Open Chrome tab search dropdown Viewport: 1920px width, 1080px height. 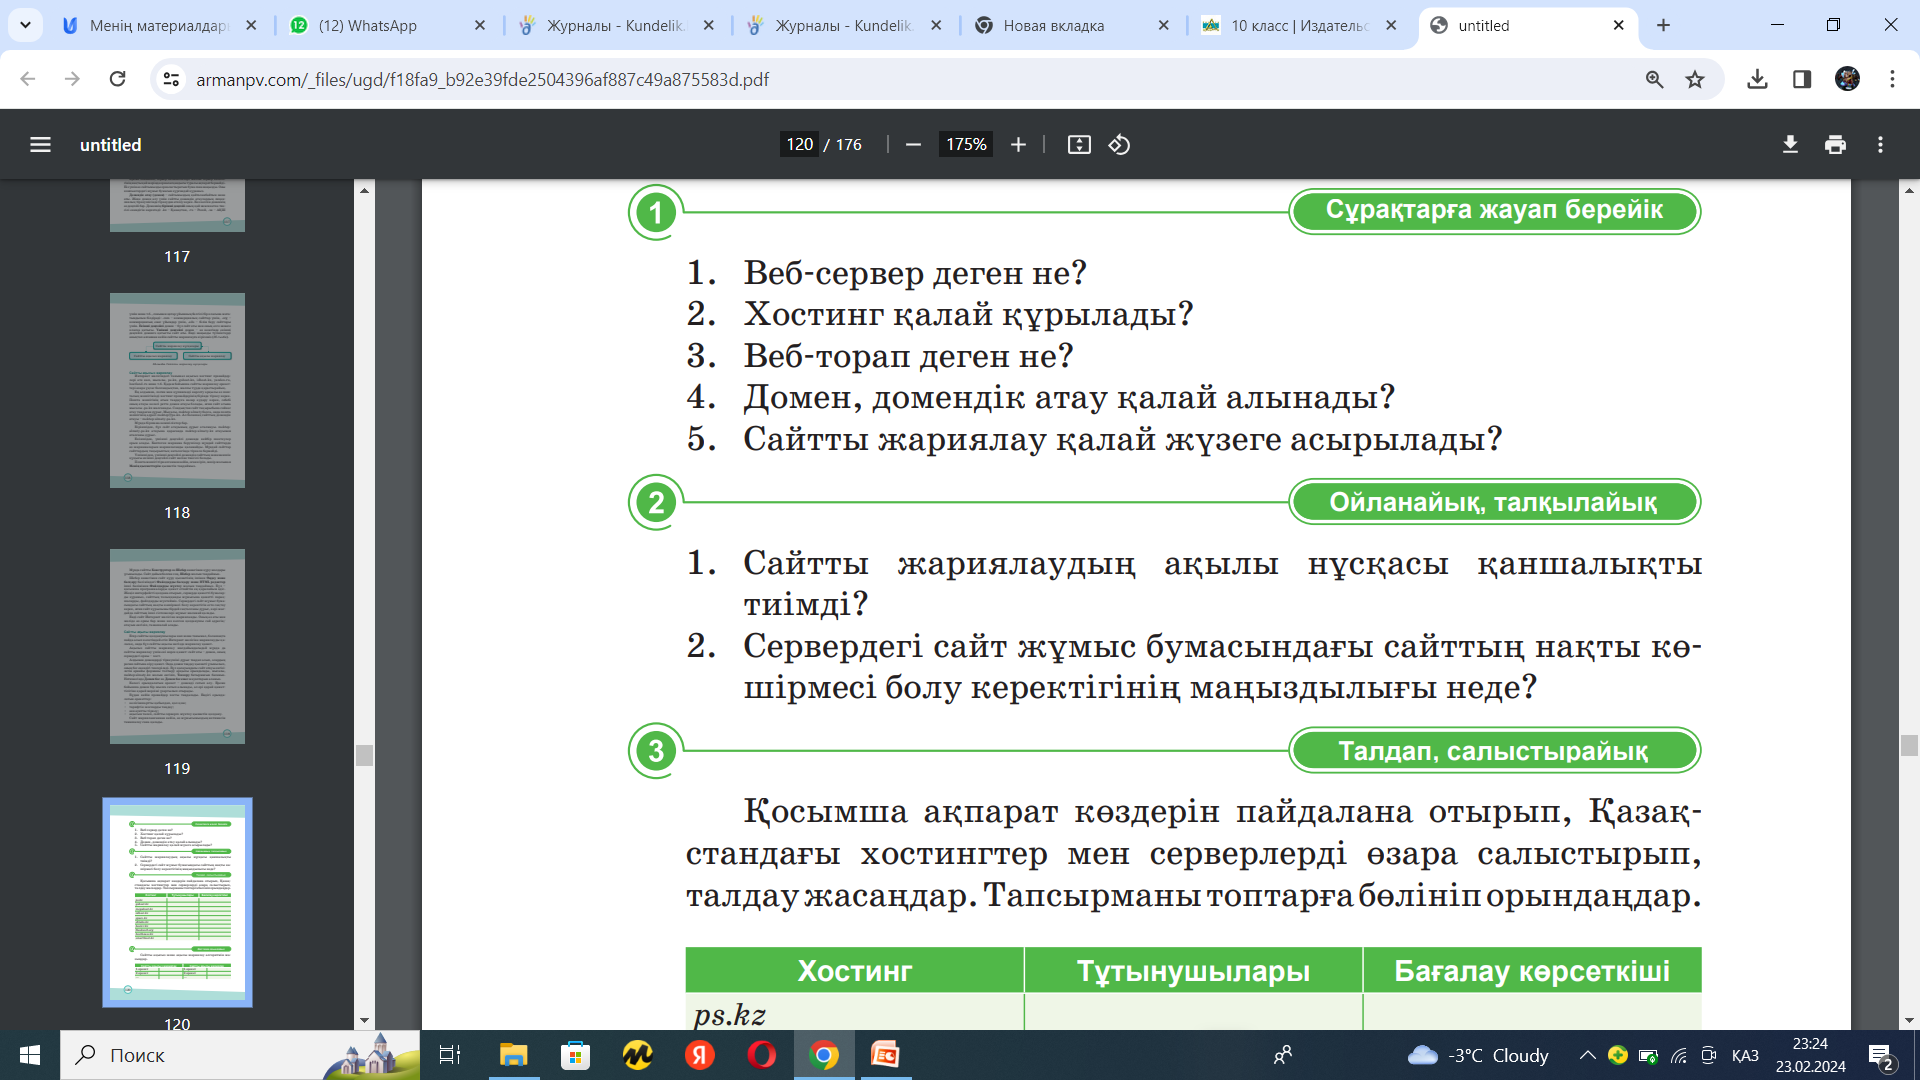(x=25, y=25)
